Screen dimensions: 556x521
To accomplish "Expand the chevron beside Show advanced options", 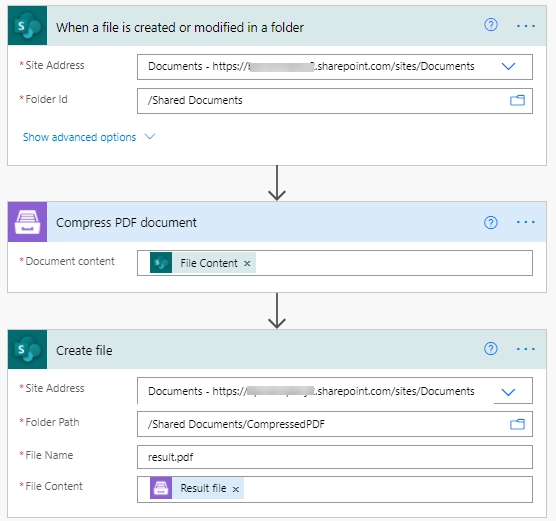I will (150, 137).
